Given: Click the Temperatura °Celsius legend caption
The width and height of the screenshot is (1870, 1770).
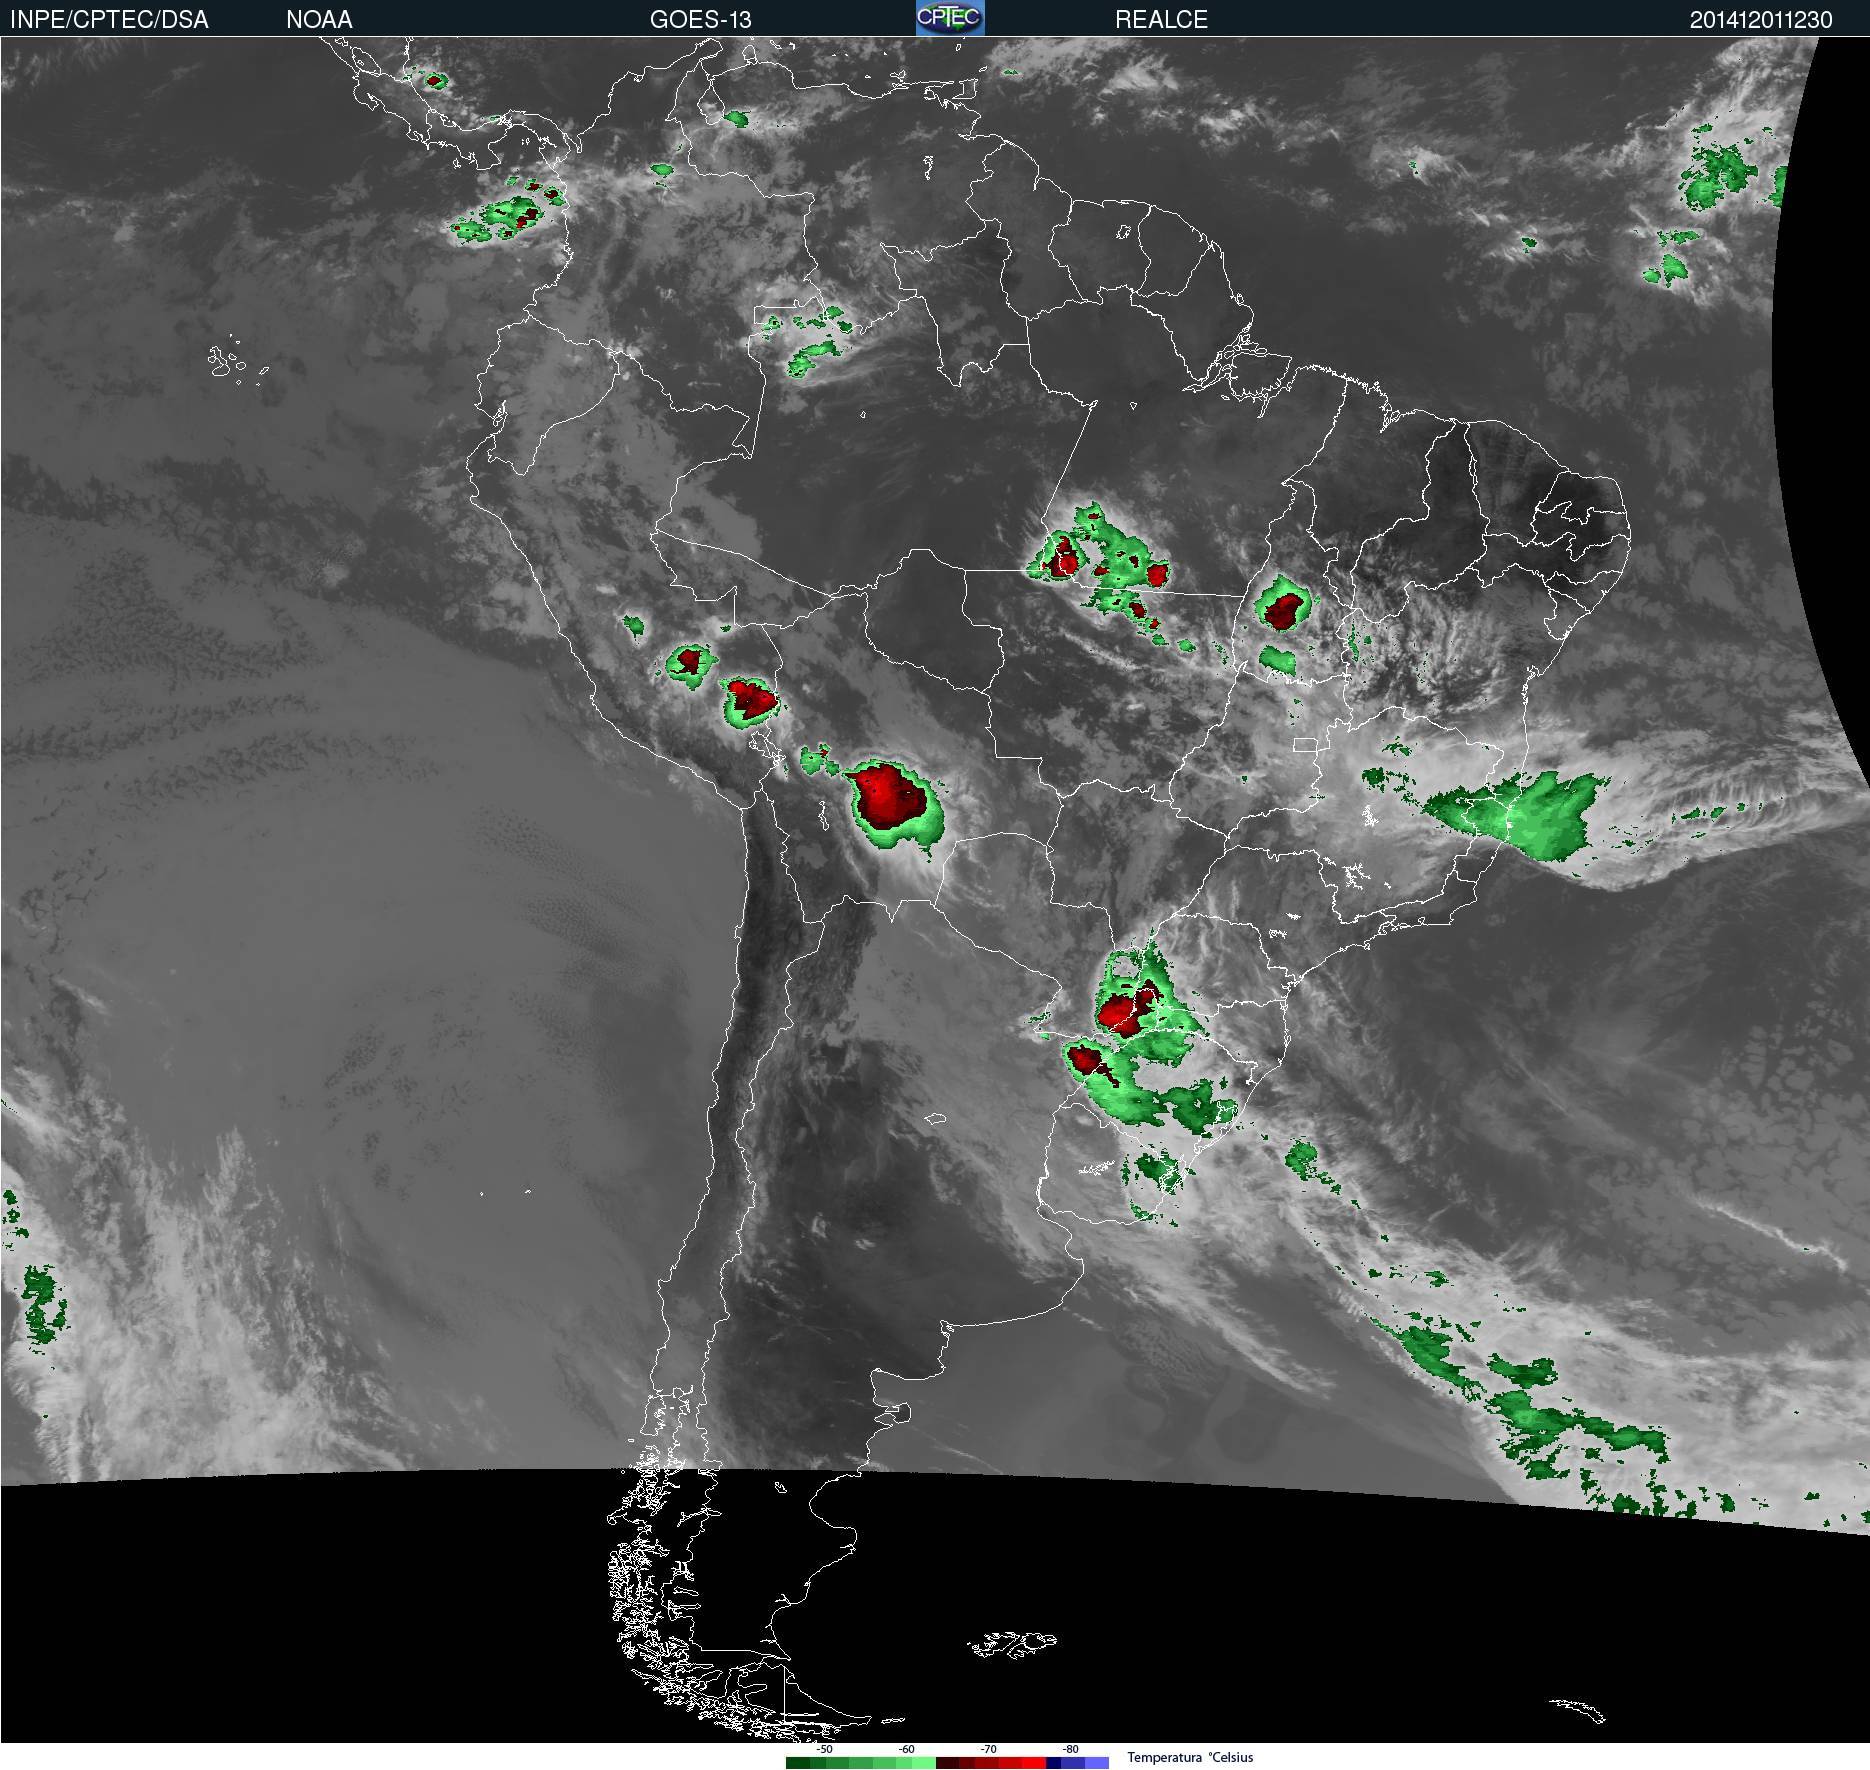Looking at the screenshot, I should pos(1190,1757).
